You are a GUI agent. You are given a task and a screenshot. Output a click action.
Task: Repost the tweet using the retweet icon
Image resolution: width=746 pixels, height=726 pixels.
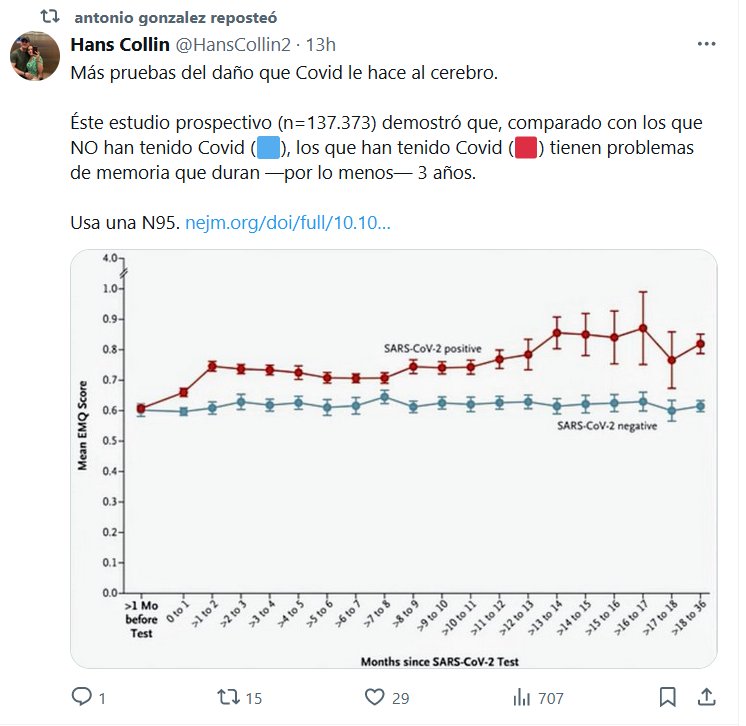[x=229, y=697]
